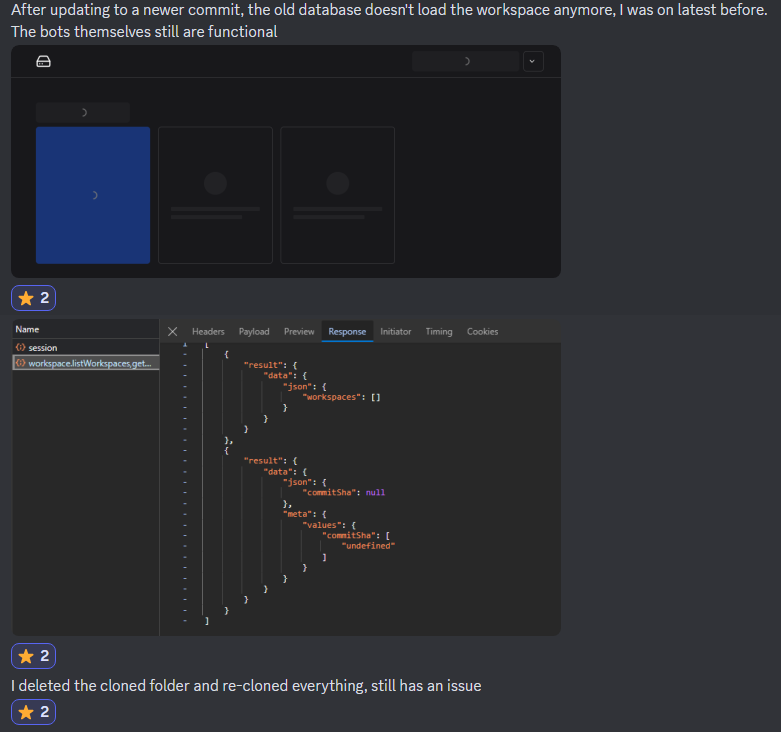This screenshot has width=781, height=732.
Task: Select the session request row
Action: 86,348
